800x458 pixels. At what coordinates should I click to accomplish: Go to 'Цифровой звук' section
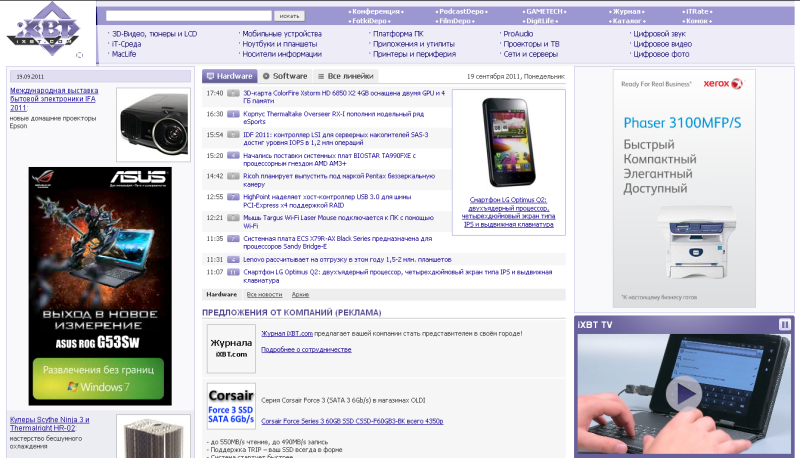659,34
